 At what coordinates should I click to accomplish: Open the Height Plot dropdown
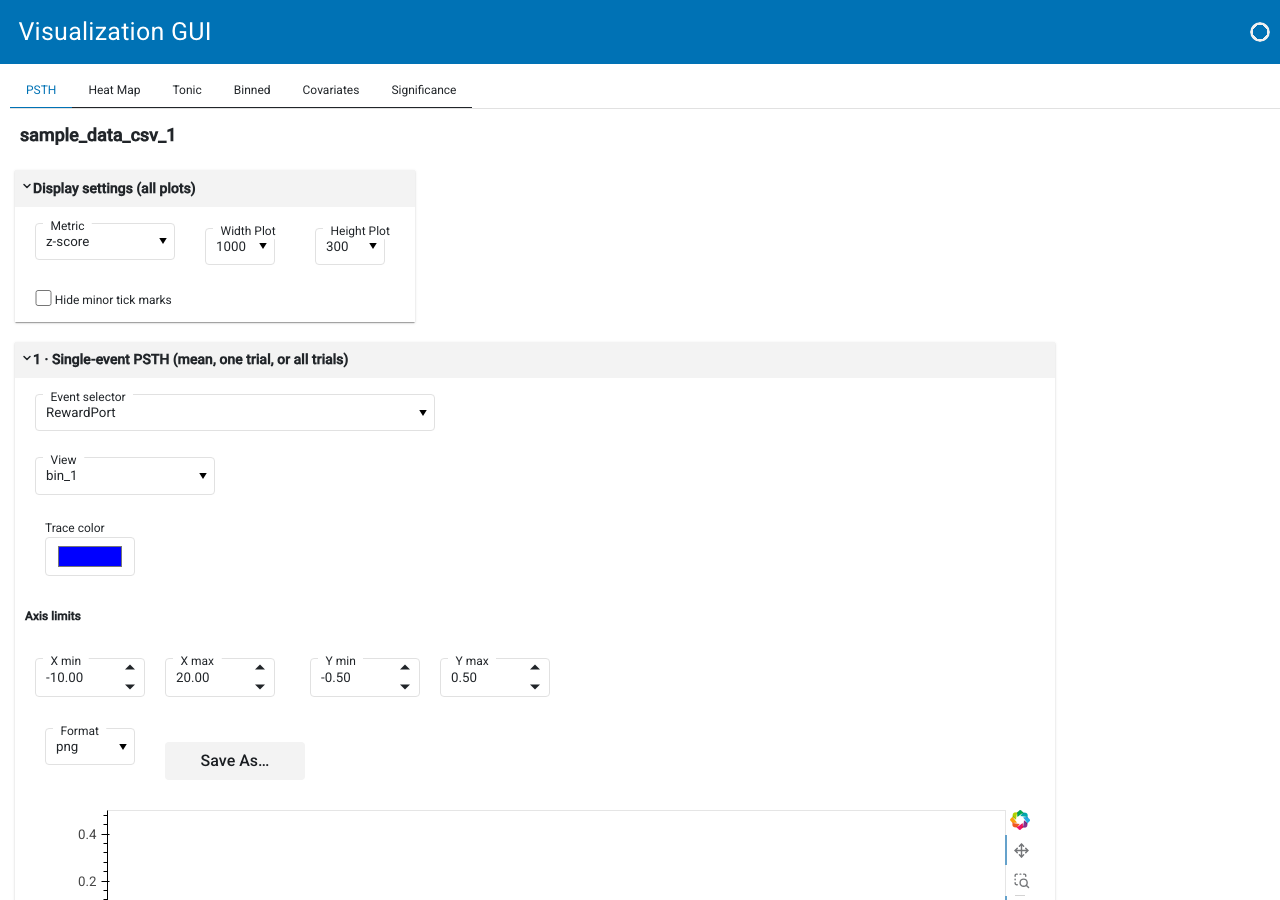350,247
